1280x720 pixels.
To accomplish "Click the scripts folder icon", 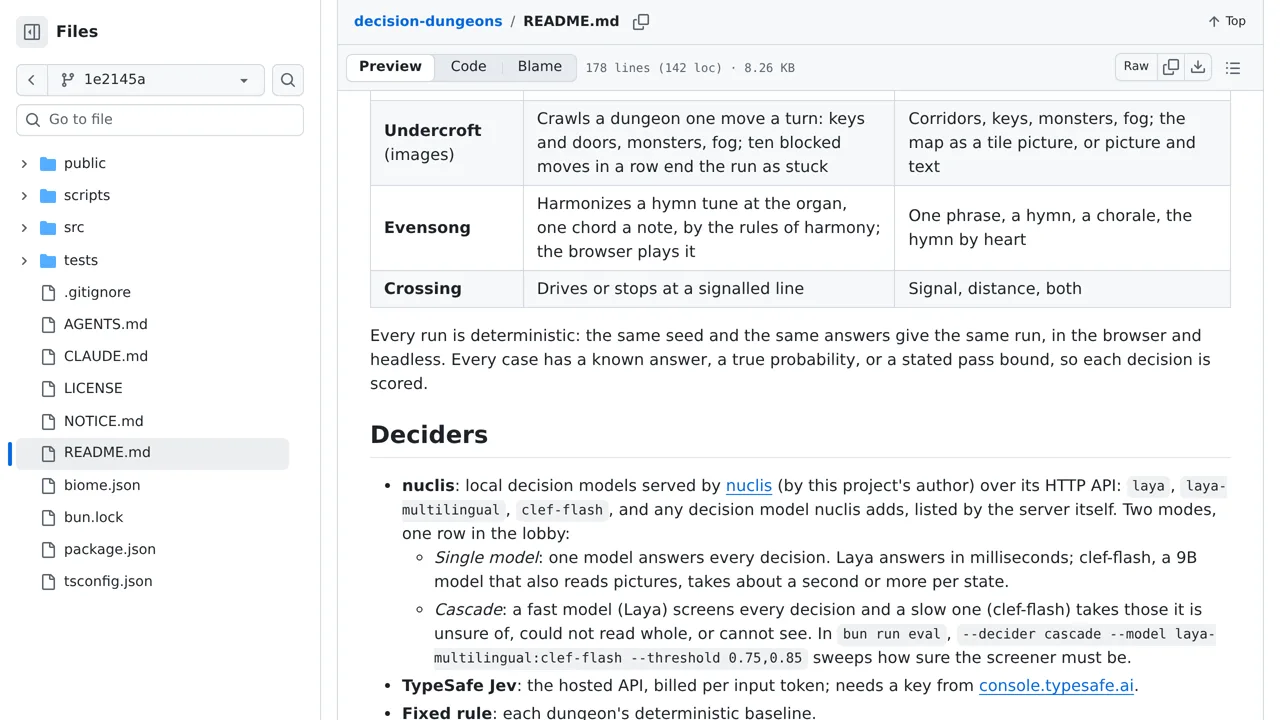I will coord(48,196).
